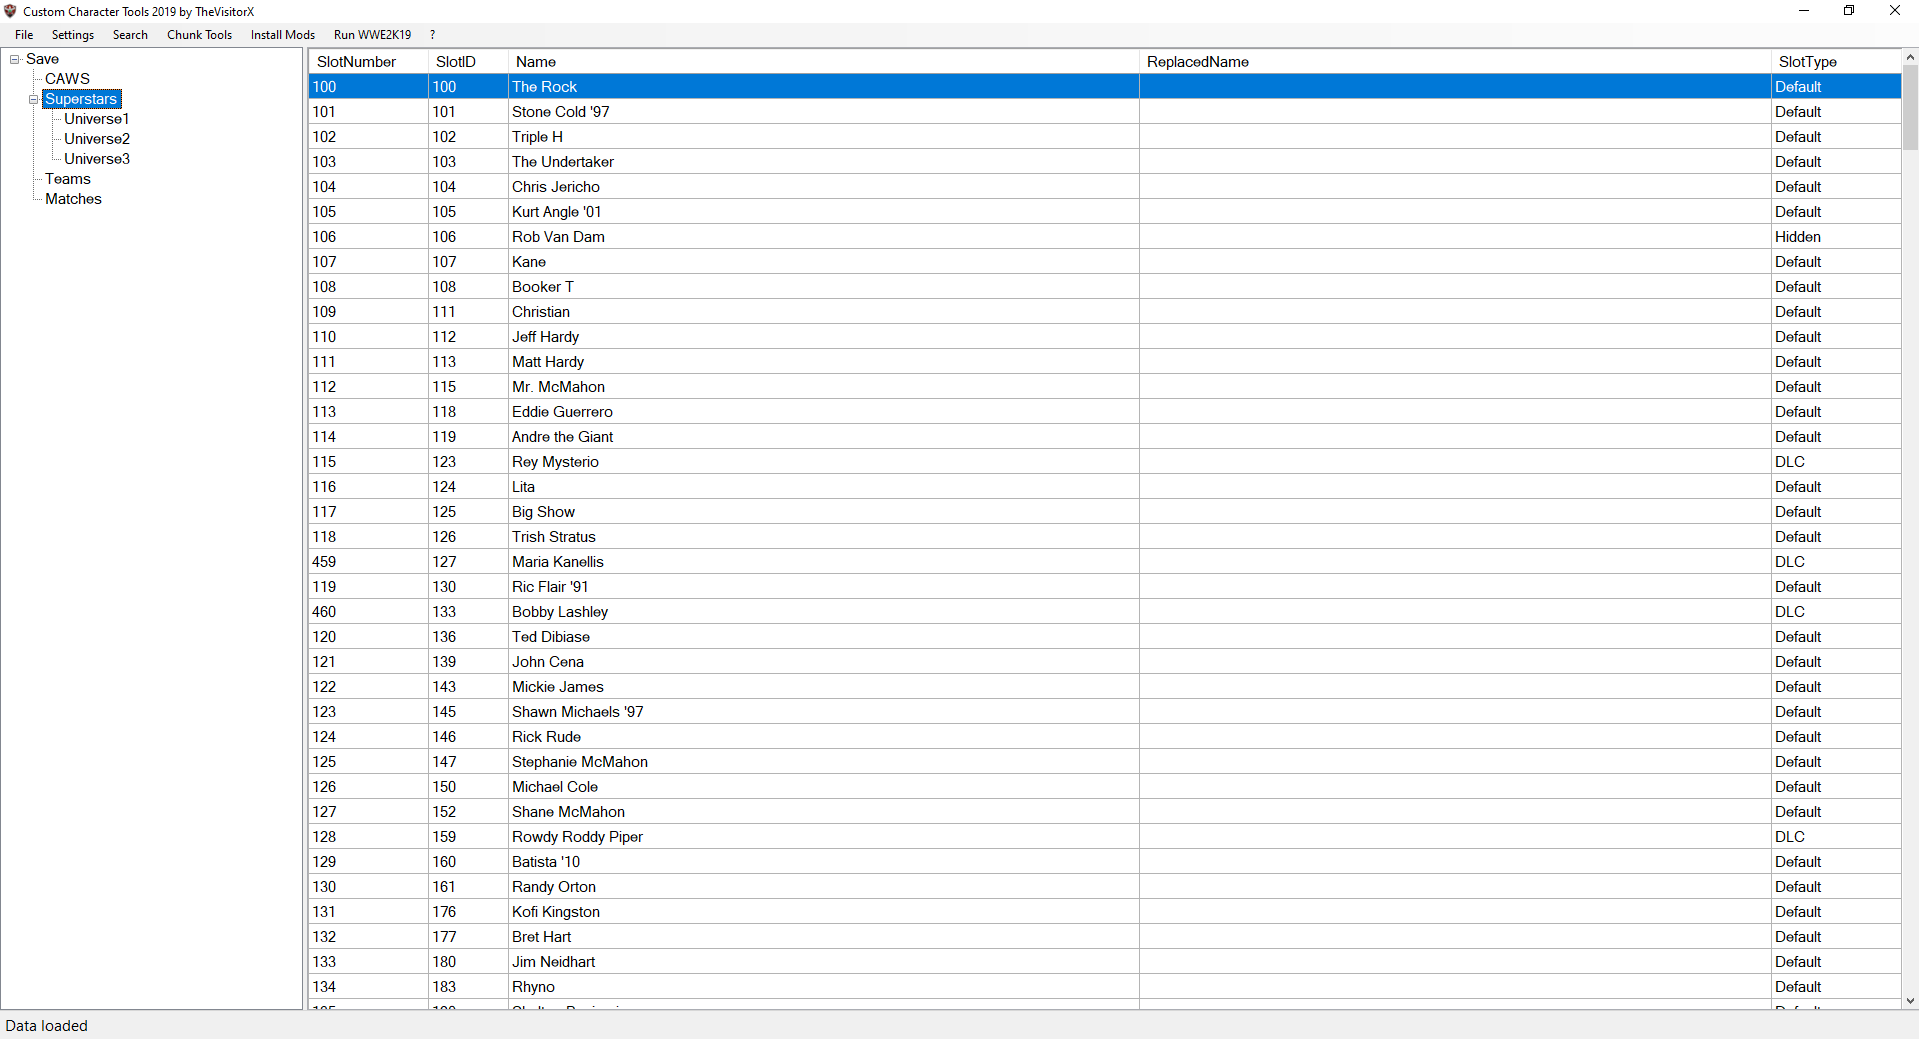Select Rick Rude row
The image size is (1919, 1039).
[1104, 737]
